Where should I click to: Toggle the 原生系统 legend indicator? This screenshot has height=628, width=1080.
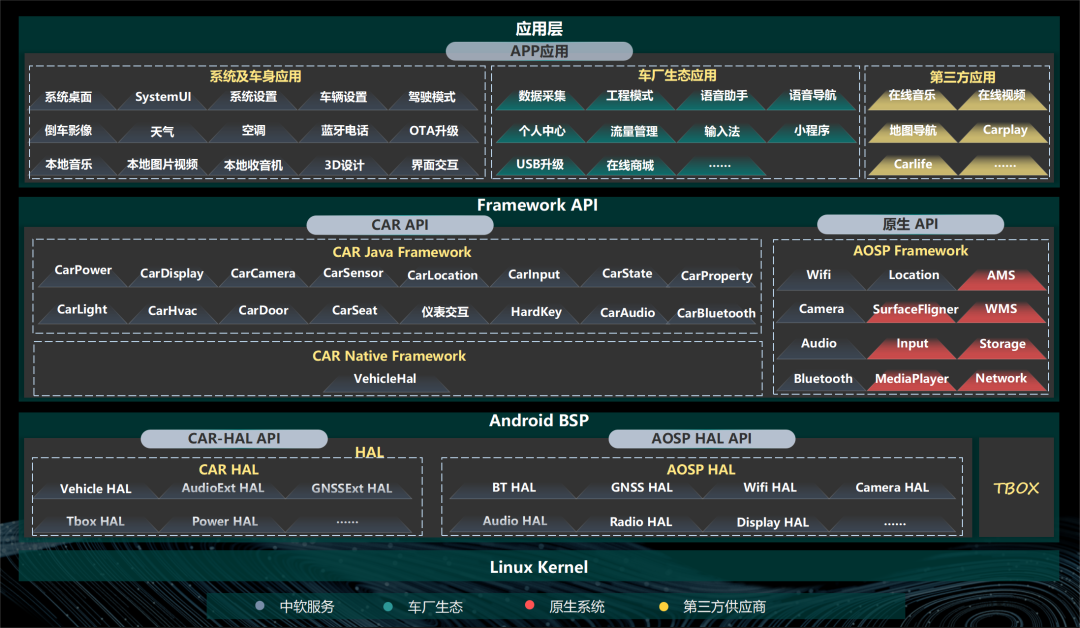[x=527, y=605]
